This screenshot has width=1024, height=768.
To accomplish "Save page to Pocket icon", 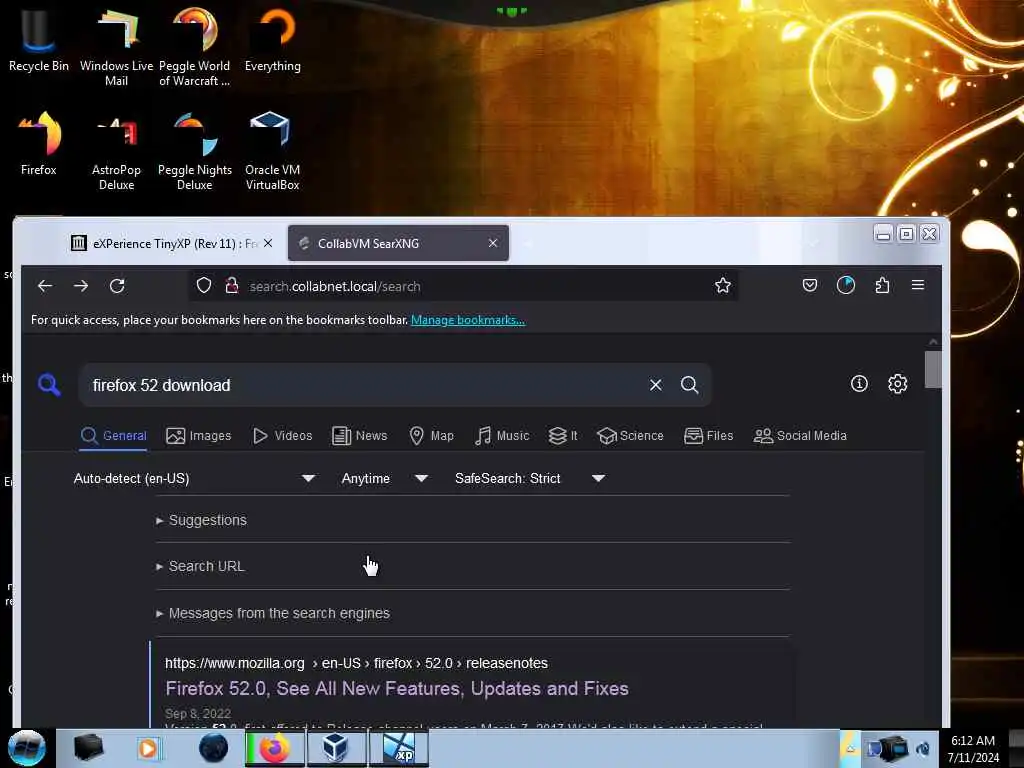I will 810,285.
